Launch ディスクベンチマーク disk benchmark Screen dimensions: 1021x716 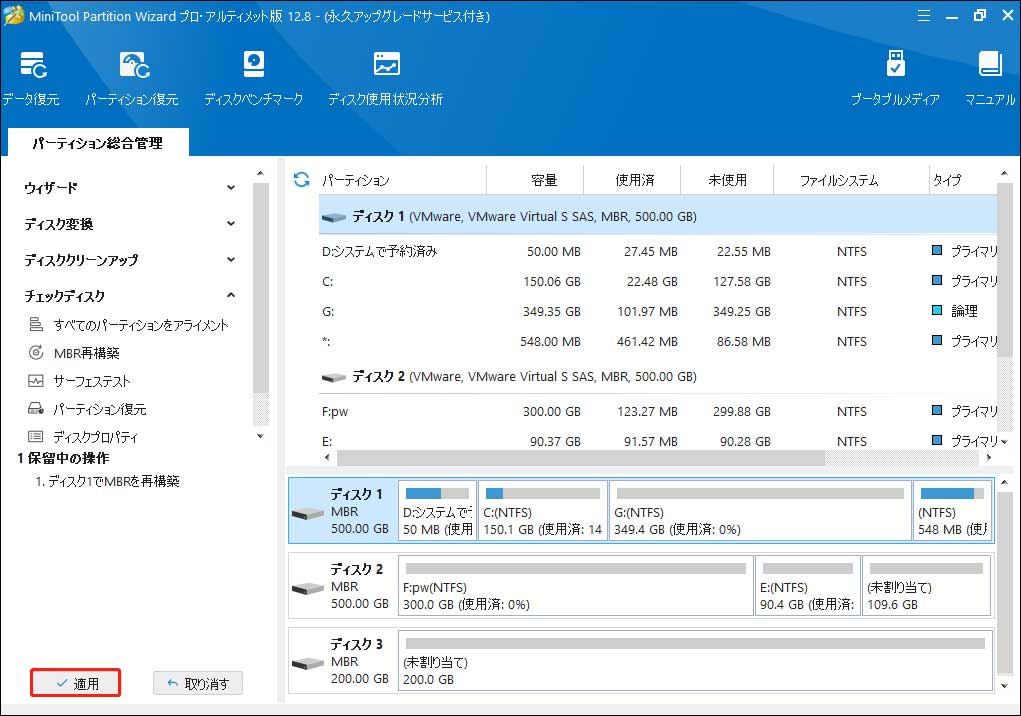[x=253, y=79]
